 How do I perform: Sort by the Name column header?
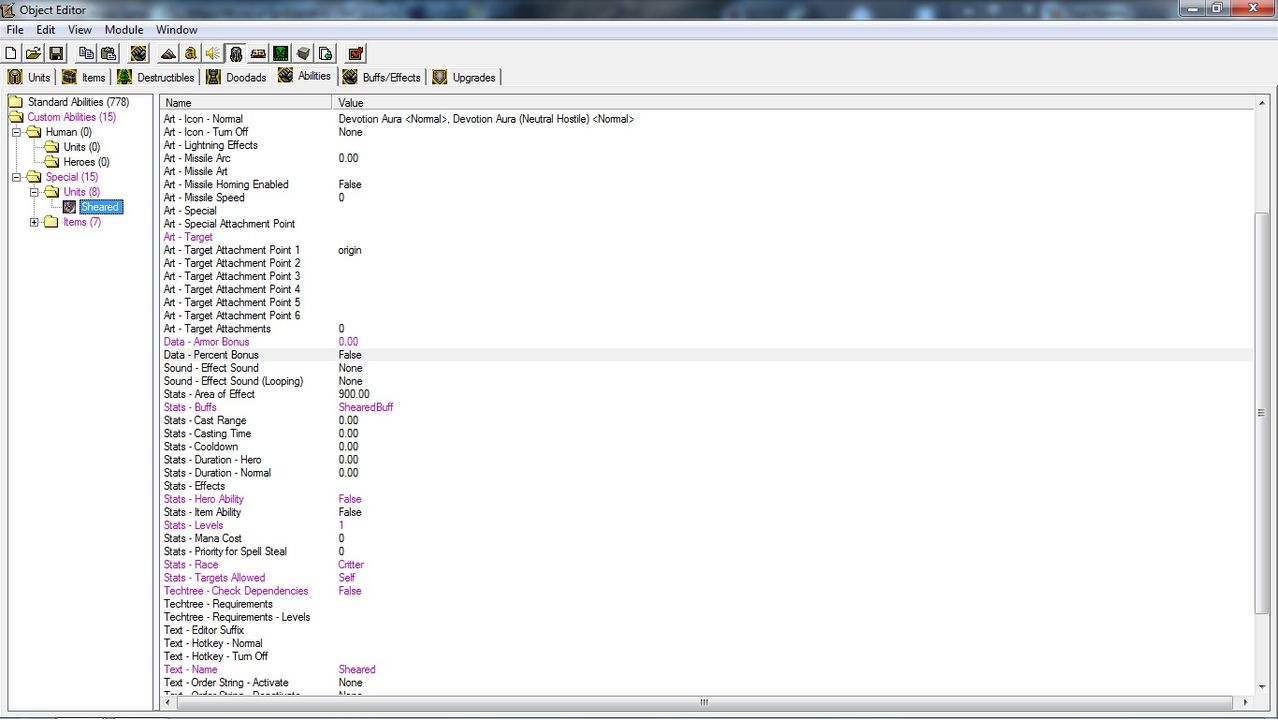246,103
